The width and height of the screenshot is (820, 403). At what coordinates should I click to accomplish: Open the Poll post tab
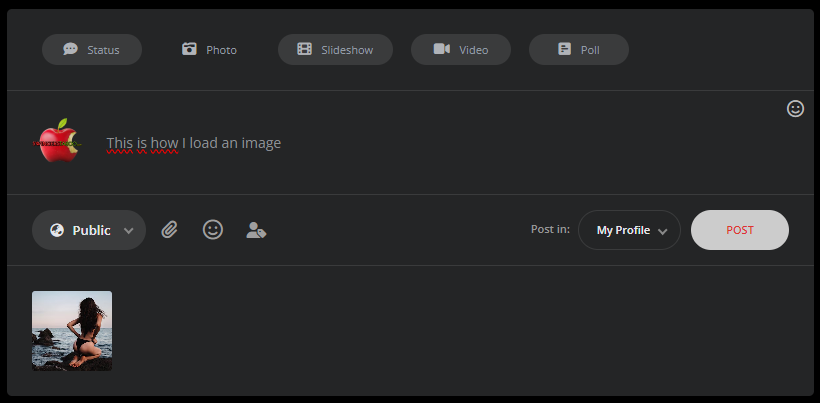pos(579,50)
